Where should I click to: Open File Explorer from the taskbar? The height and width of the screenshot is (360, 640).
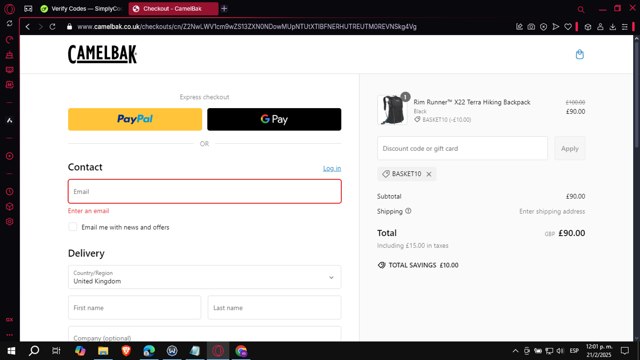[103, 351]
